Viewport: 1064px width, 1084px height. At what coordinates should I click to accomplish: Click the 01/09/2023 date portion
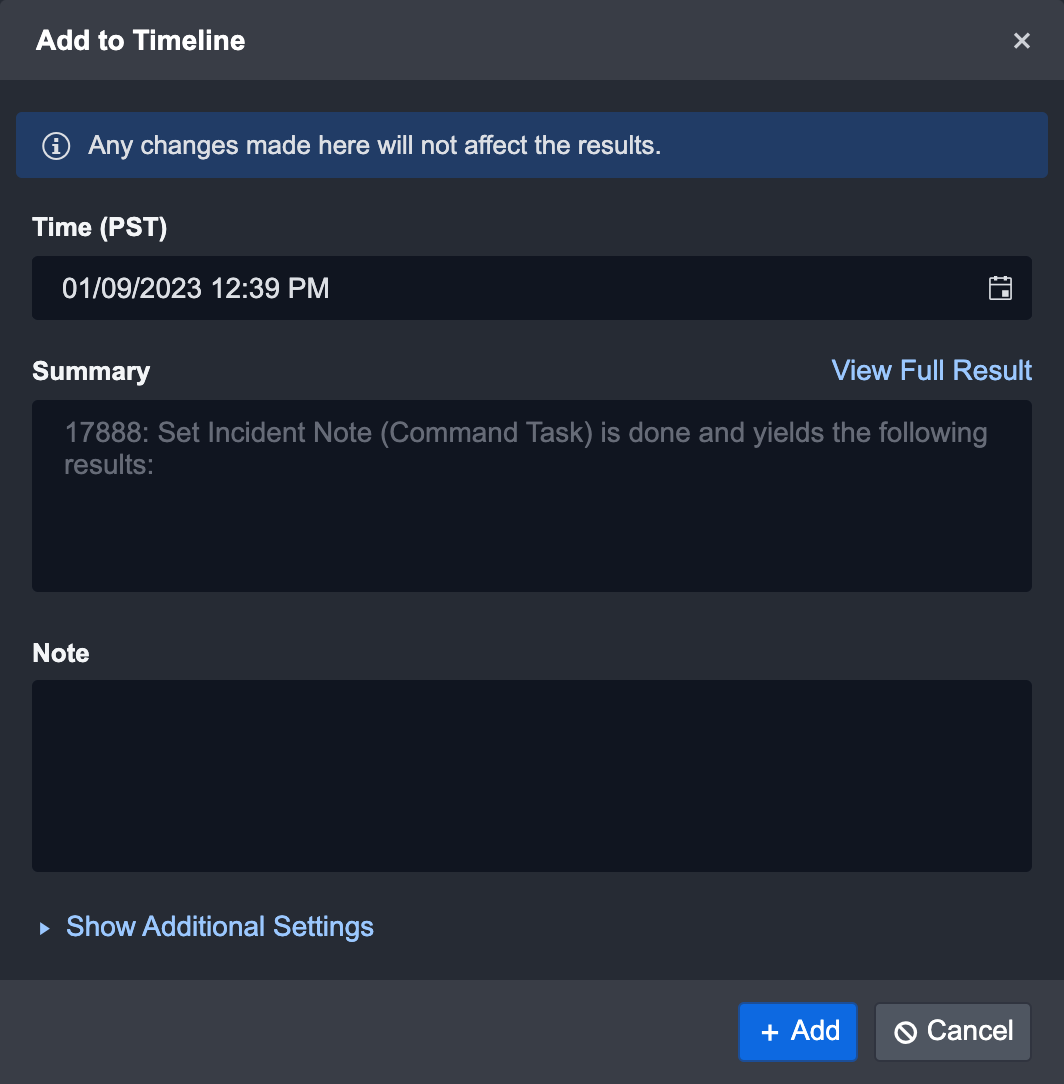[132, 288]
